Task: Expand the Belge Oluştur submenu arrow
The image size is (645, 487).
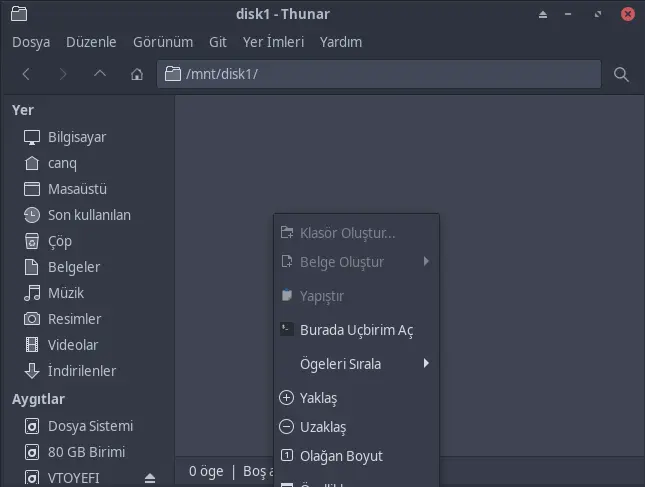Action: point(426,262)
